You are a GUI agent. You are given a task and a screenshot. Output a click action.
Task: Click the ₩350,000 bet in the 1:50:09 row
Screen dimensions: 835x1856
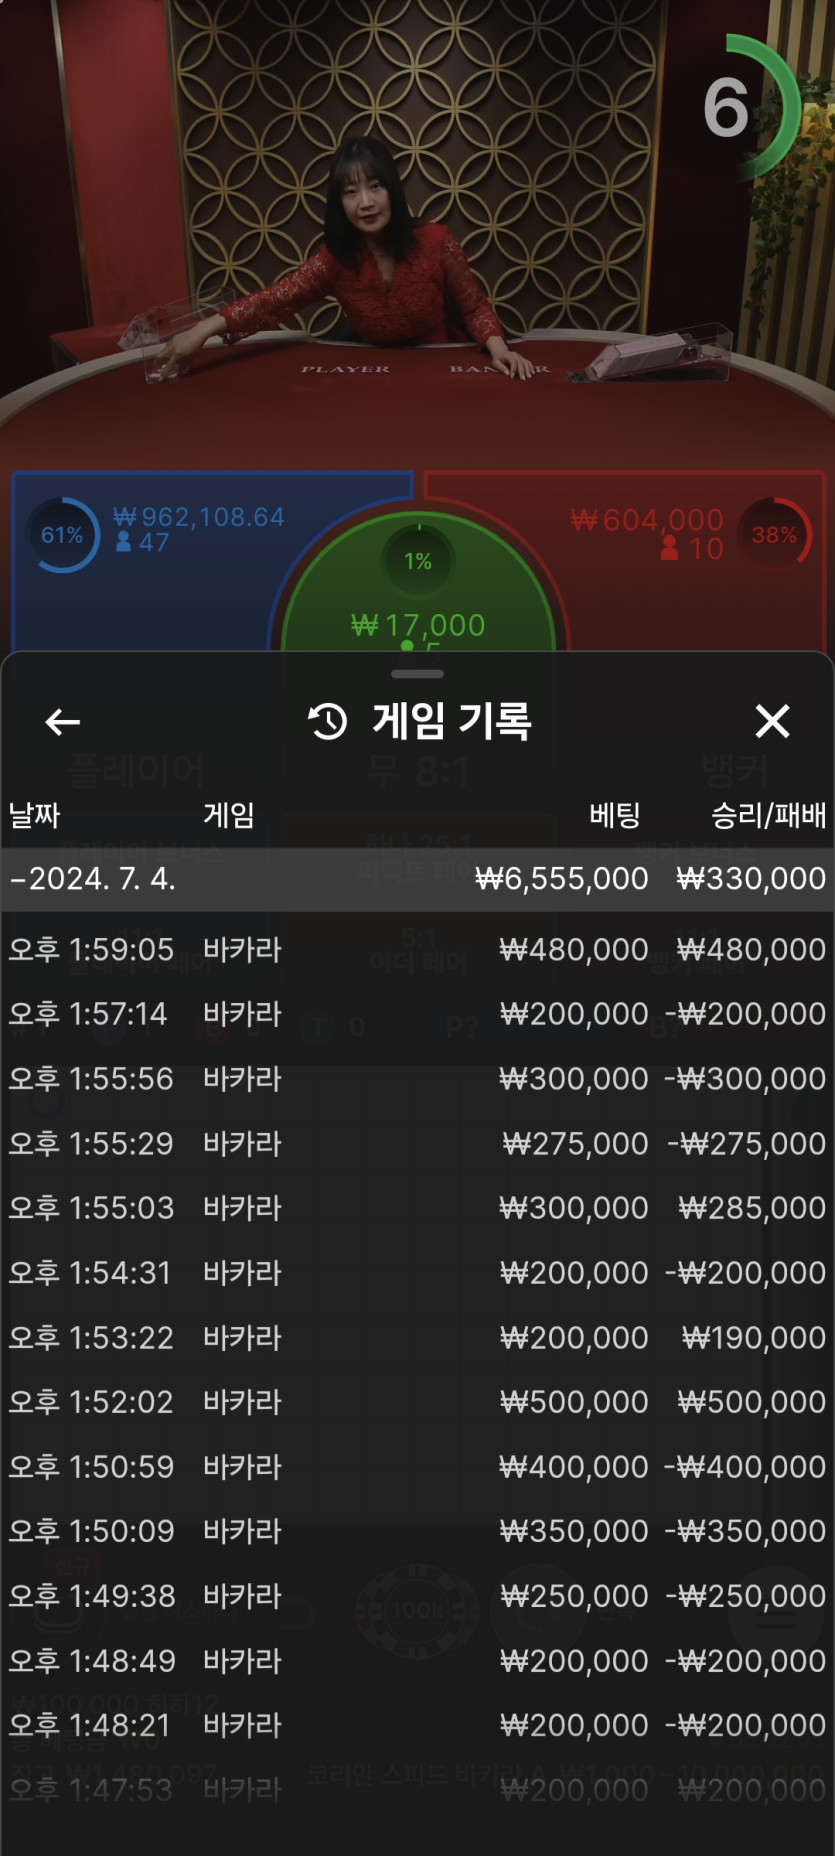(x=574, y=1531)
